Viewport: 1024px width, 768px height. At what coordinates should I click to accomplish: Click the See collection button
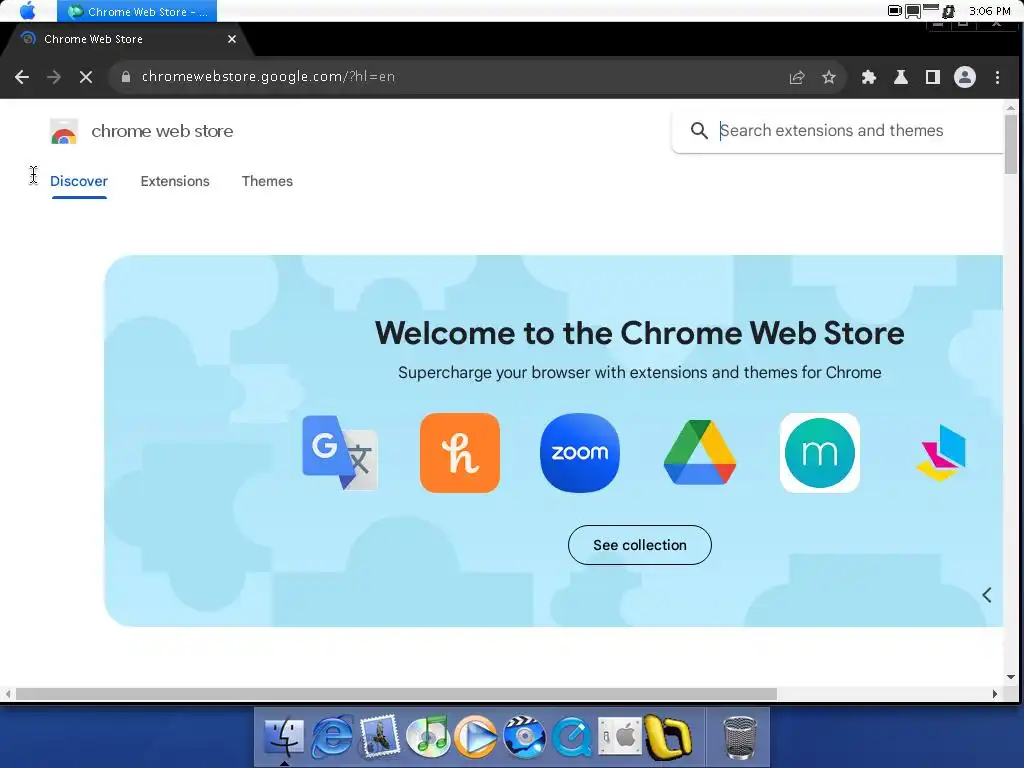pyautogui.click(x=640, y=545)
